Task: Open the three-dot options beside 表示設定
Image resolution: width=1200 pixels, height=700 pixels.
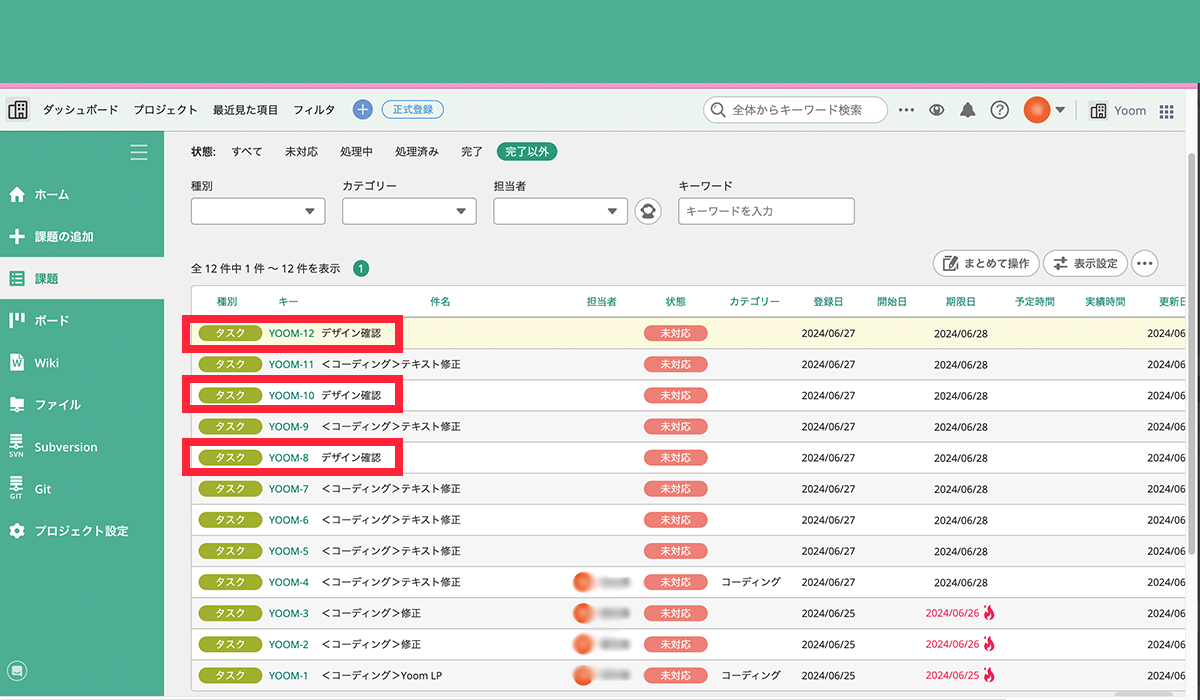Action: coord(1145,264)
